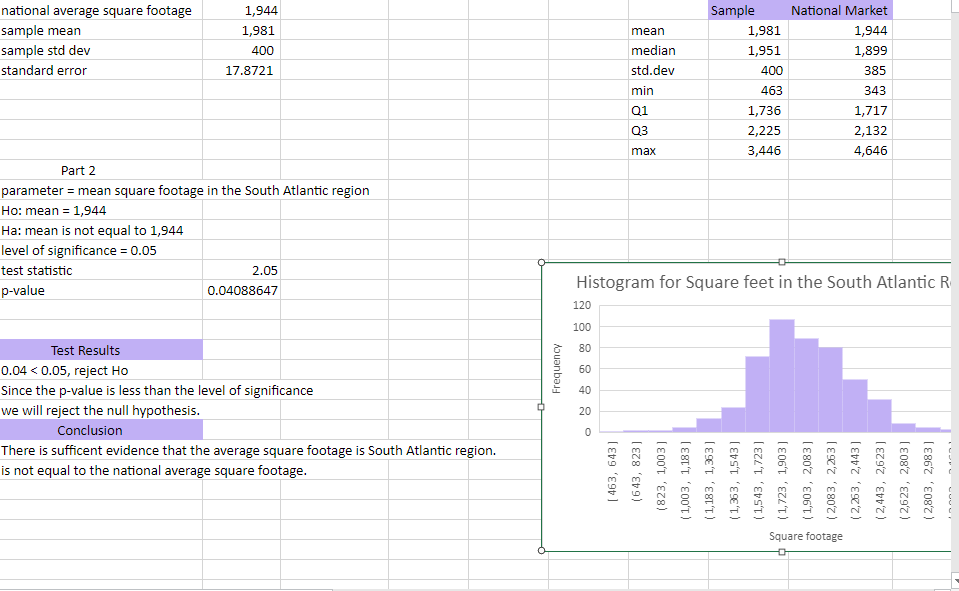The width and height of the screenshot is (959, 591).
Task: Select the 'Ho: mean = 1,944' cell
Action: [x=101, y=210]
